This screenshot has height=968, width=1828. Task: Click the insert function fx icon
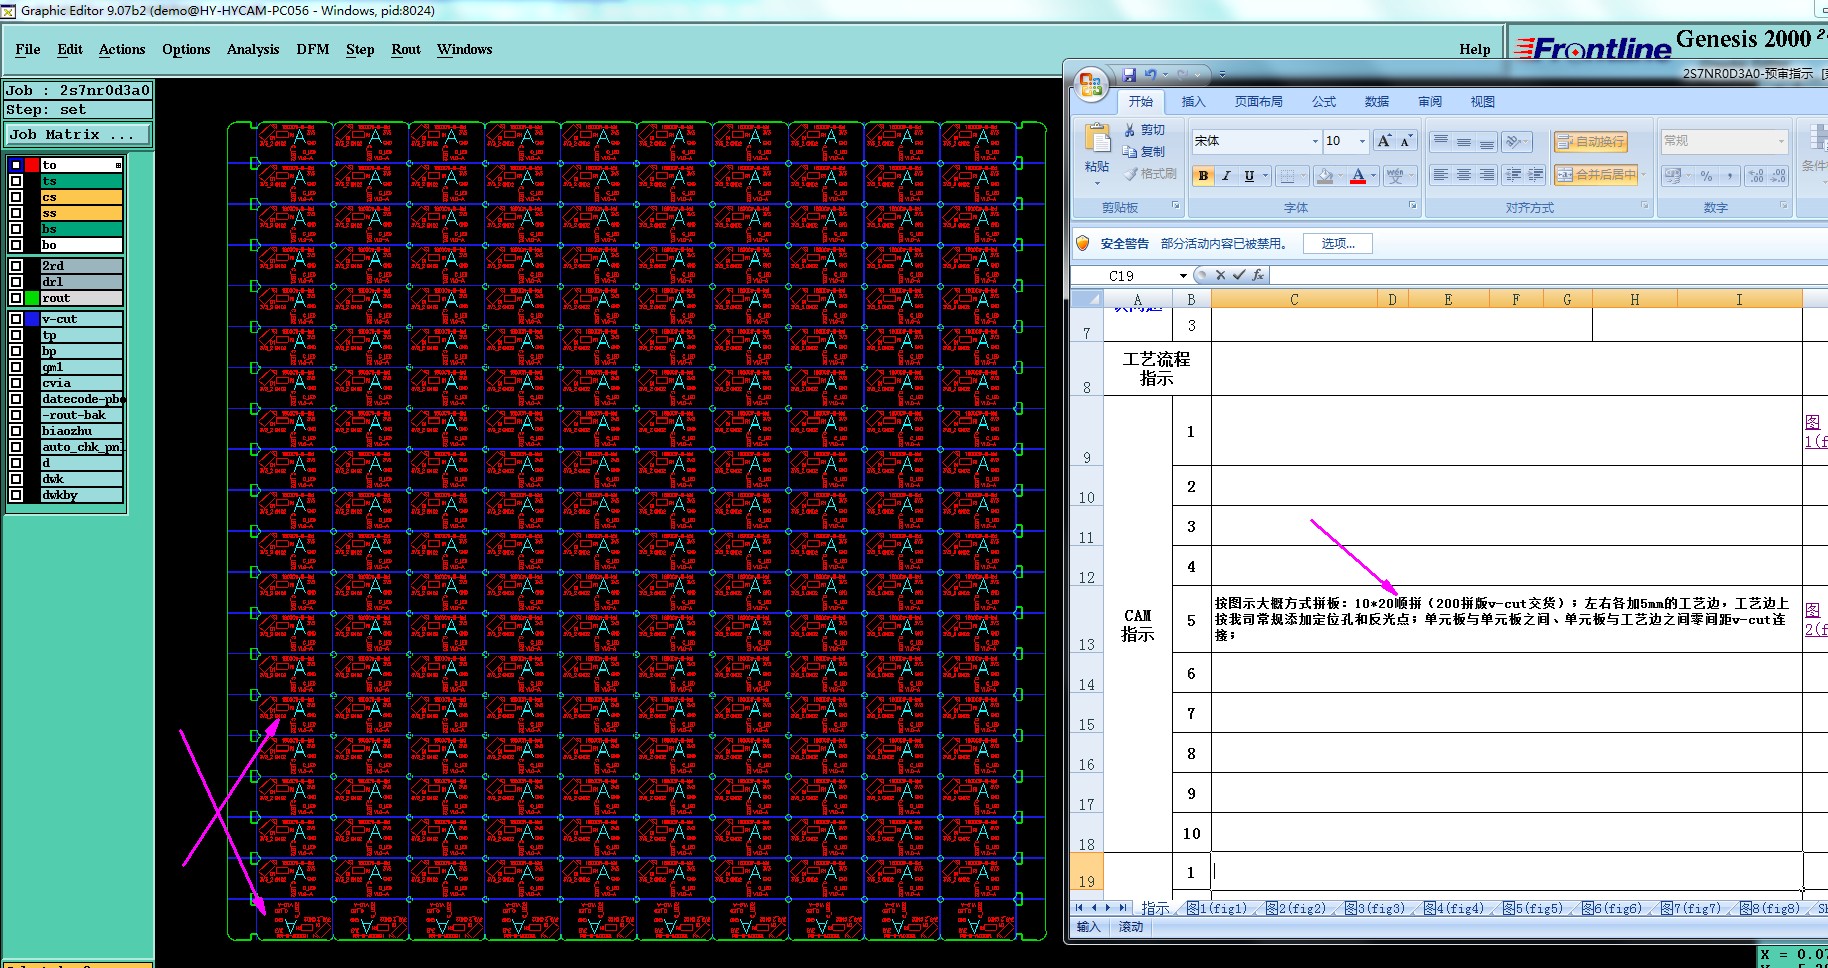tap(1258, 275)
